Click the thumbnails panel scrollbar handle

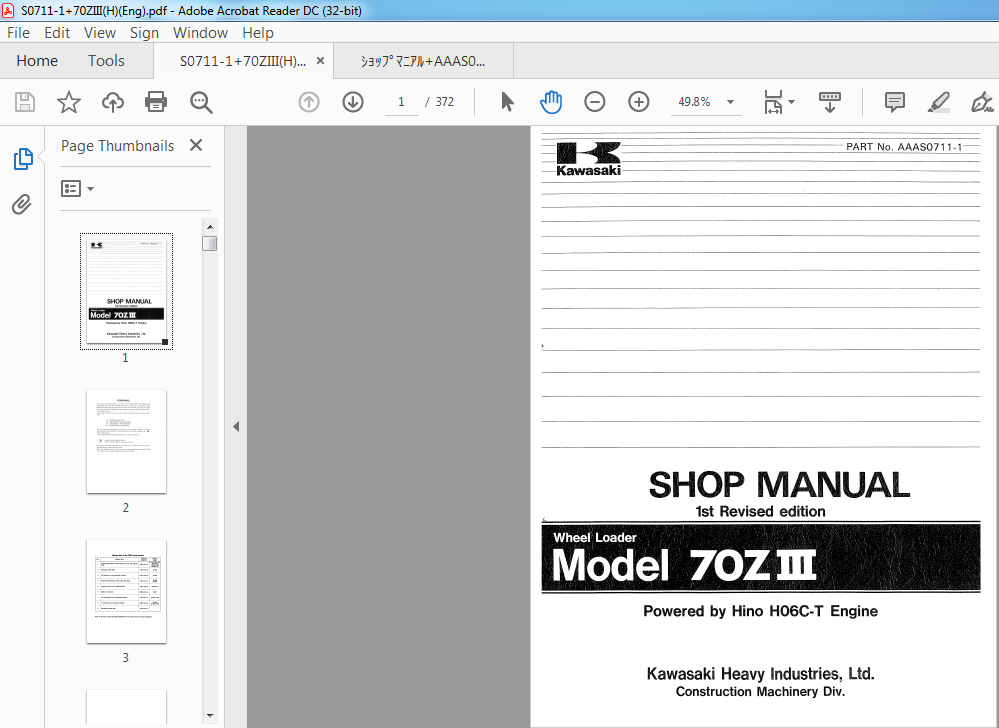pos(210,243)
